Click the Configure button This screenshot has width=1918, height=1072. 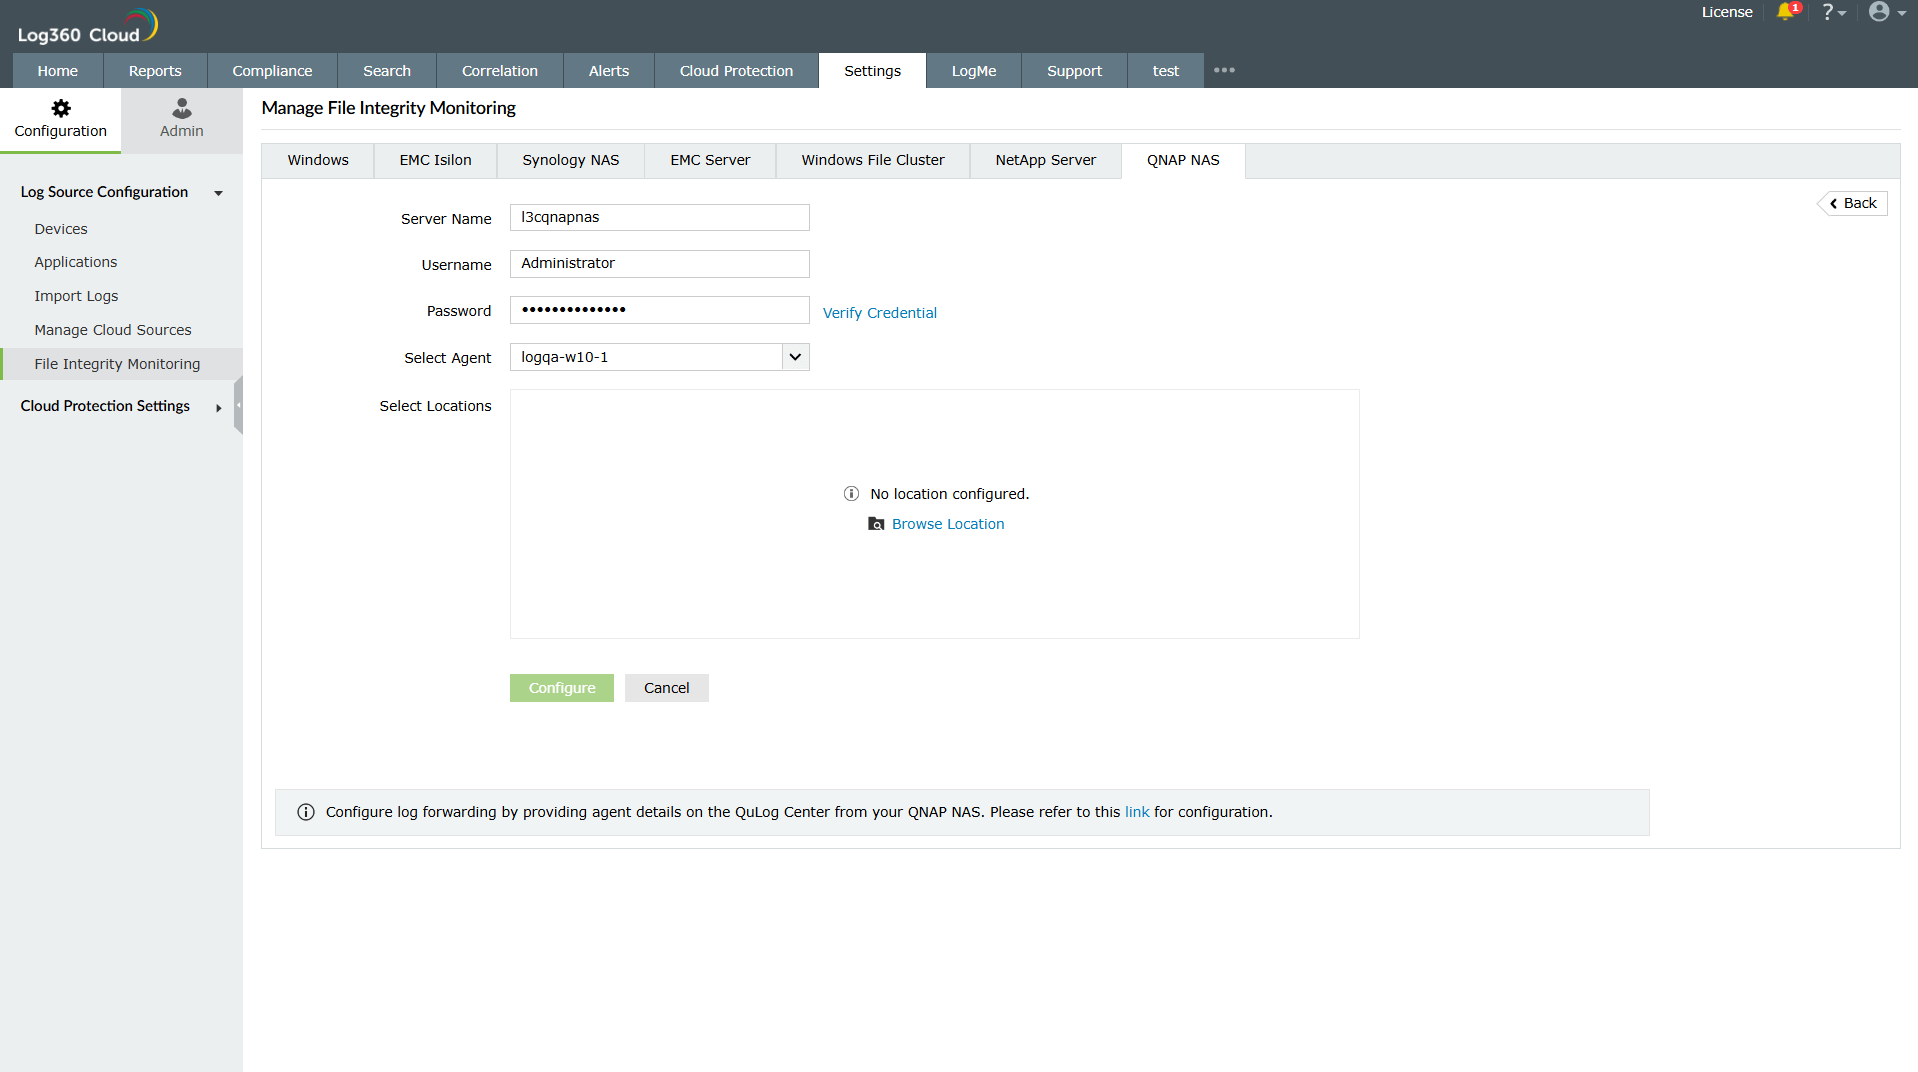click(x=561, y=688)
